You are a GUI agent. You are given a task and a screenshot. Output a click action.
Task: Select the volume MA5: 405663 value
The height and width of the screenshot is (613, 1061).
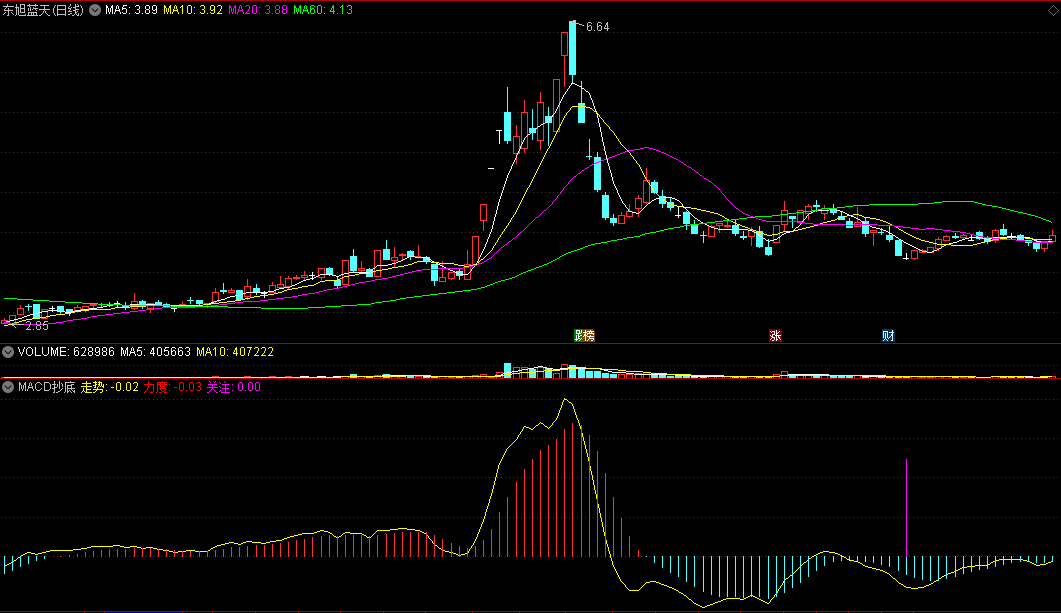coord(156,352)
